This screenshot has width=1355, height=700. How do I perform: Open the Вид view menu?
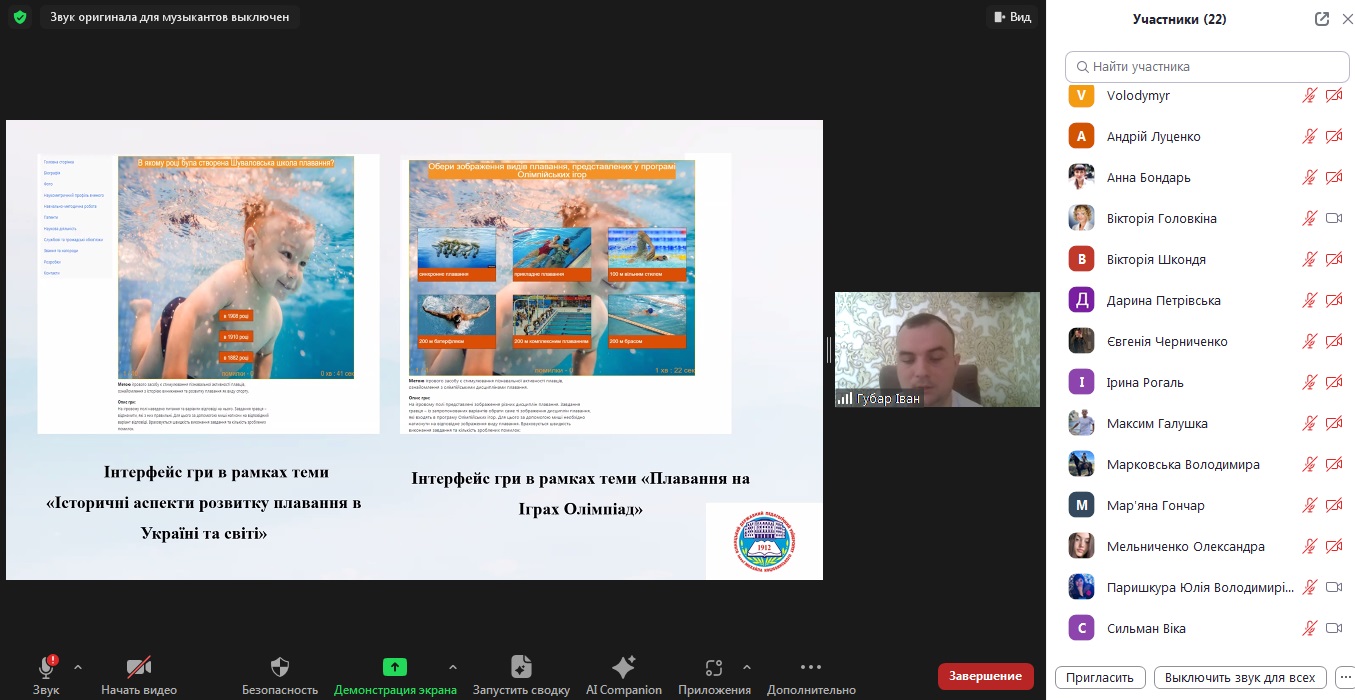point(1010,17)
